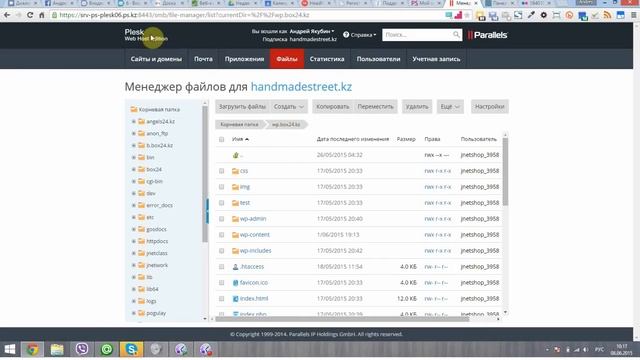This screenshot has height=360, width=640.
Task: Click the Настройки button
Action: 489,107
